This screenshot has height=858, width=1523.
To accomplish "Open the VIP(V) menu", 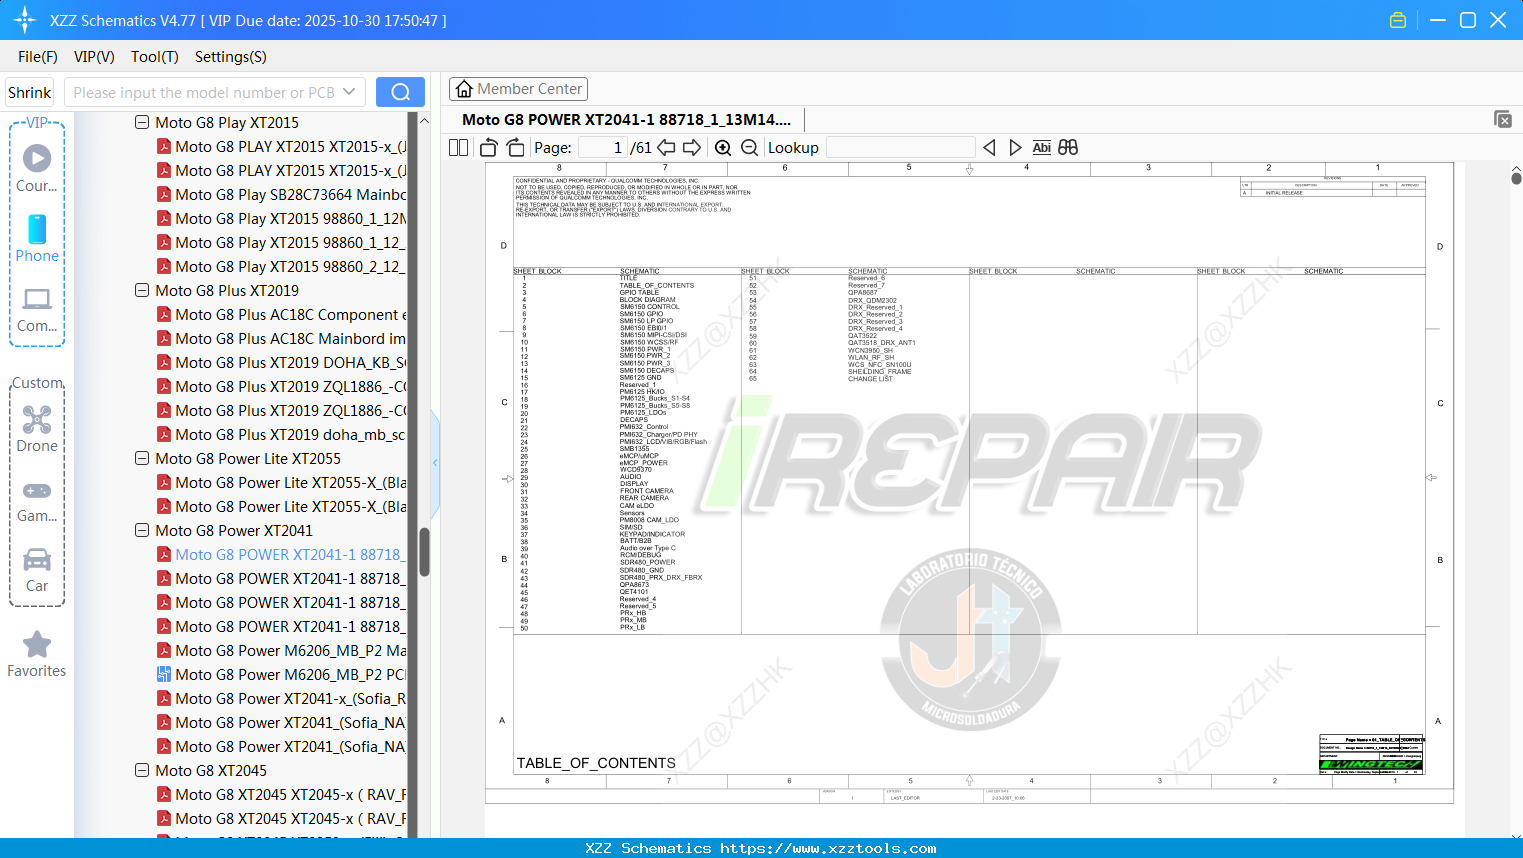I will click(94, 57).
